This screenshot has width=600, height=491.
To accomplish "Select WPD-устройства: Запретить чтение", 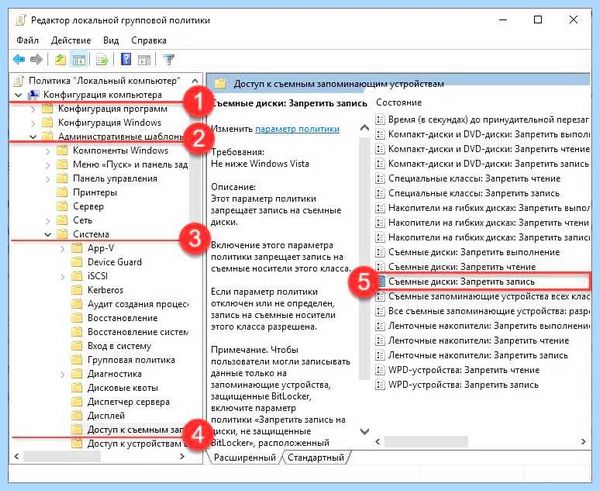I will tap(458, 370).
